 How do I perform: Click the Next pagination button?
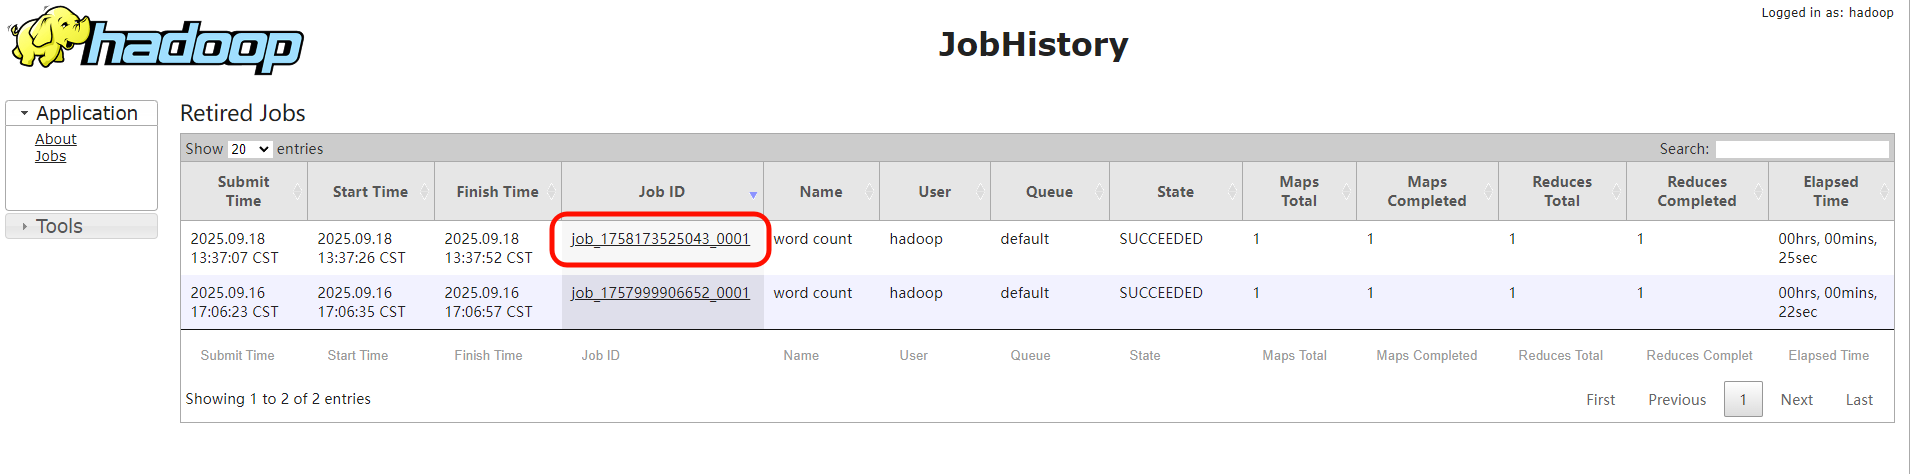(x=1796, y=400)
